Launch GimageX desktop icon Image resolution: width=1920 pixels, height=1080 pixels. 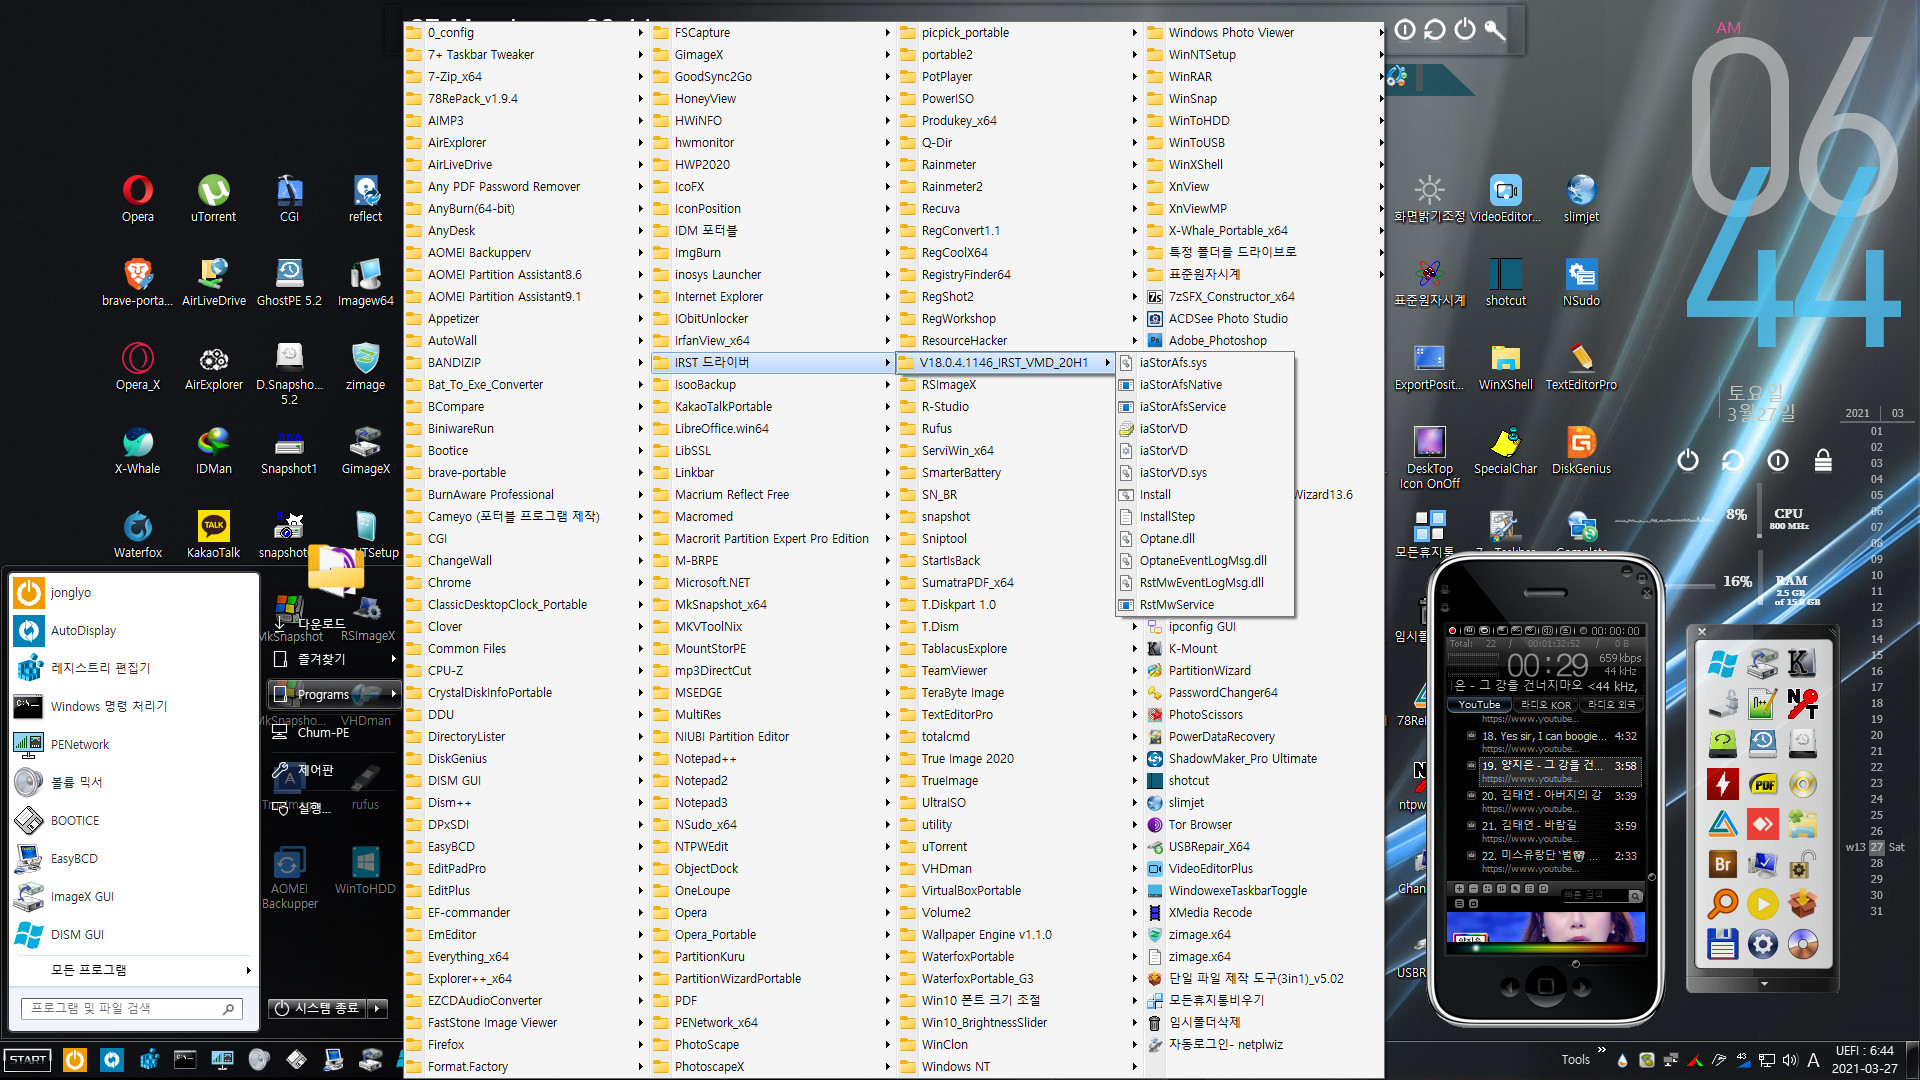click(365, 450)
